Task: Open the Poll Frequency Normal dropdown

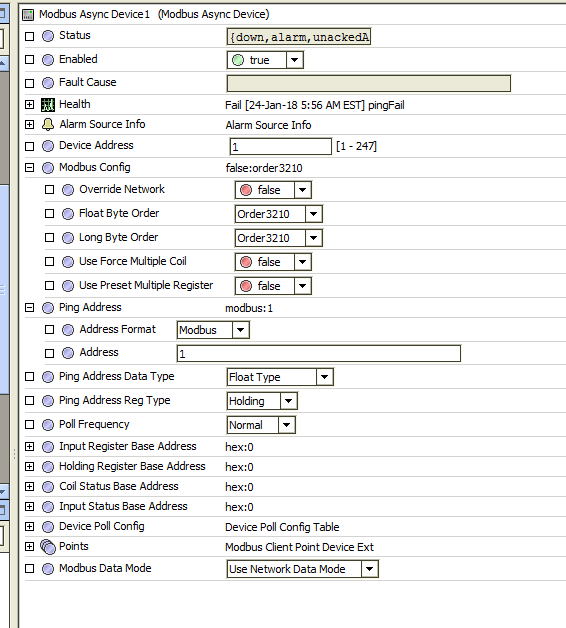Action: (287, 425)
